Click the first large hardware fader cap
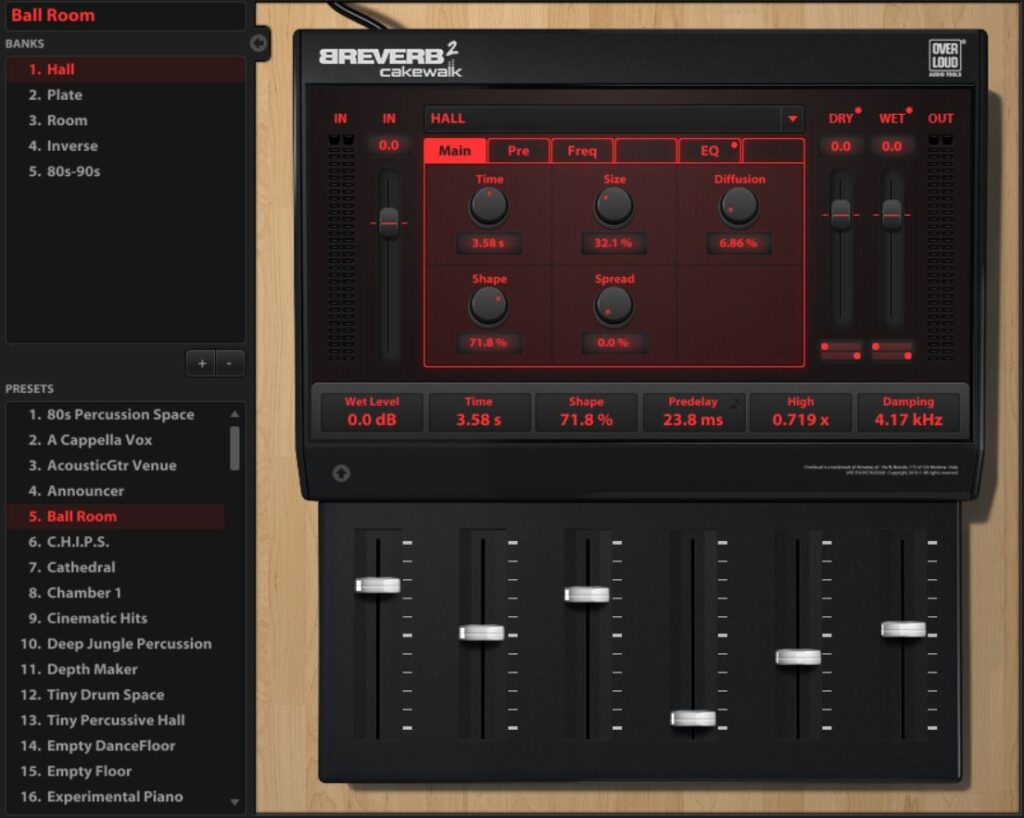The image size is (1024, 818). 377,585
